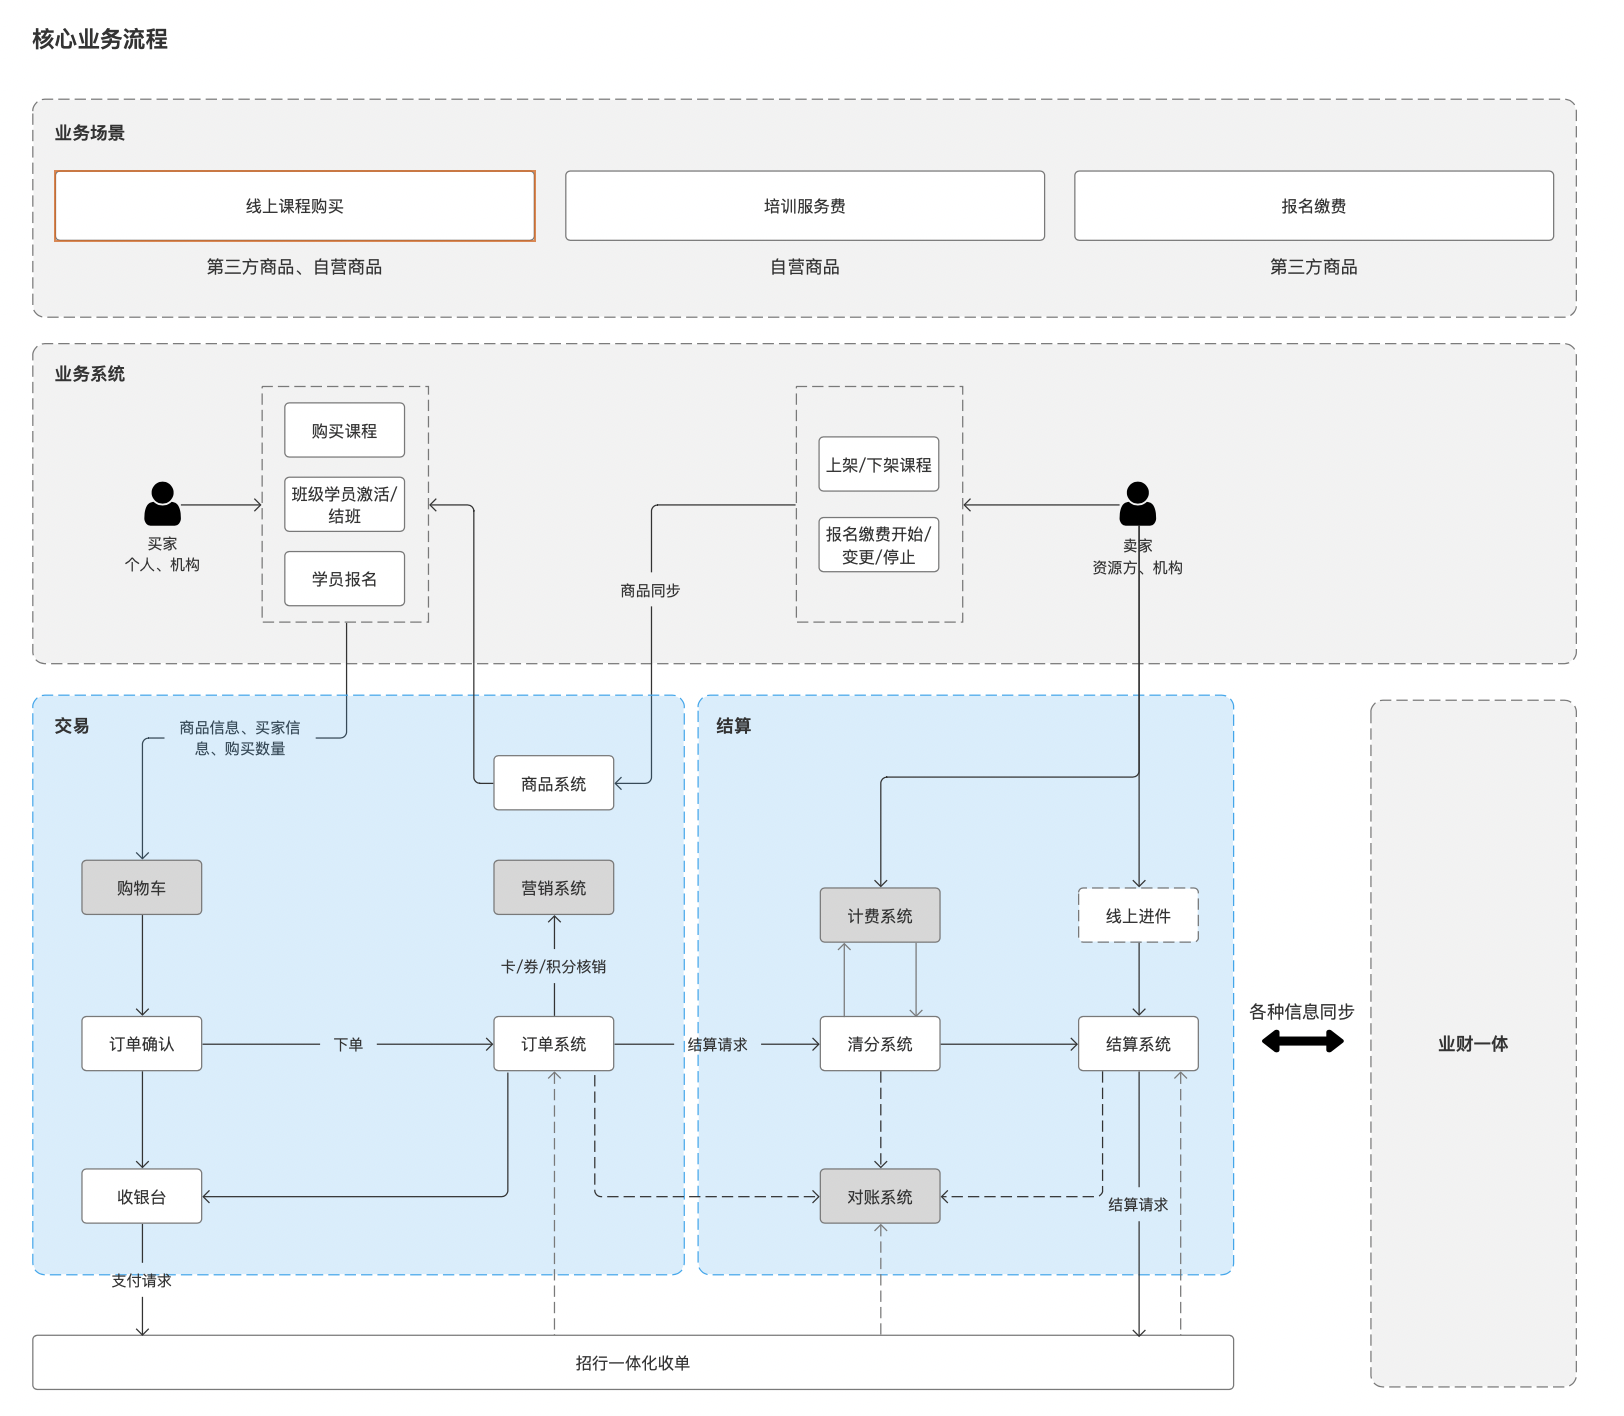Image resolution: width=1624 pixels, height=1416 pixels.
Task: Click the 支付请求 label
Action: [x=141, y=1280]
